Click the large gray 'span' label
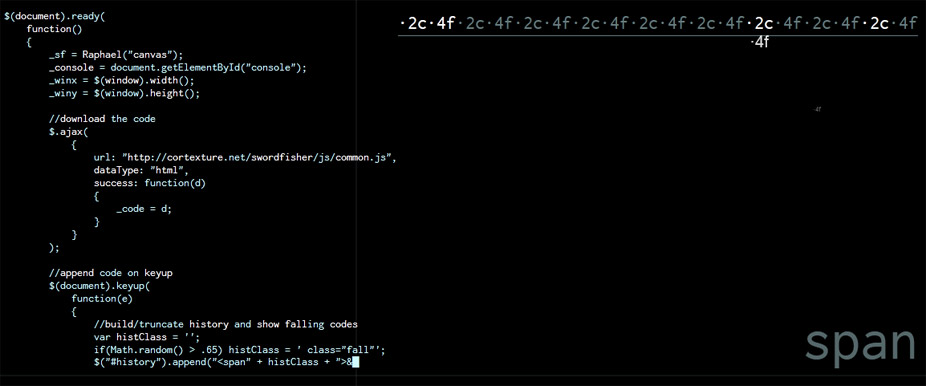Screen dimensions: 926x386 tap(860, 345)
